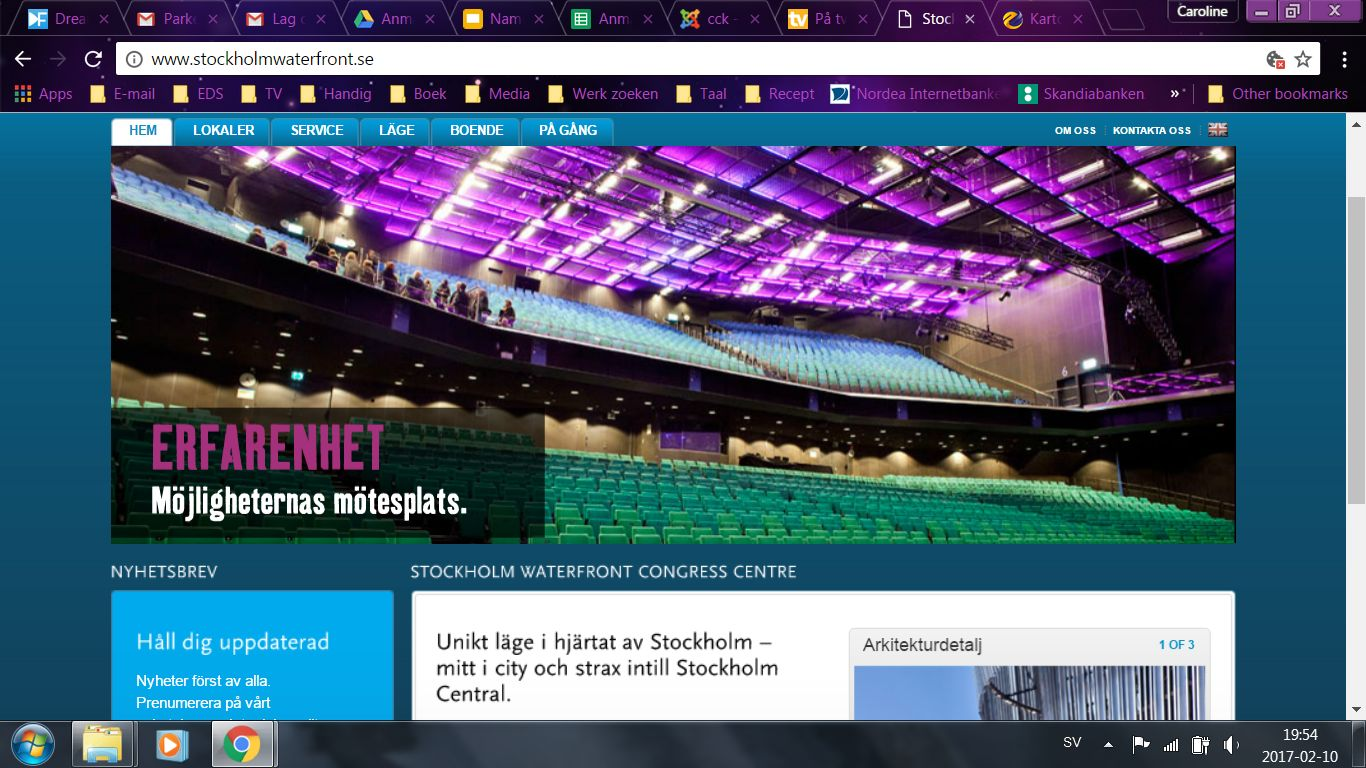Switch to the Joomla 'cck' tab

coord(720,19)
